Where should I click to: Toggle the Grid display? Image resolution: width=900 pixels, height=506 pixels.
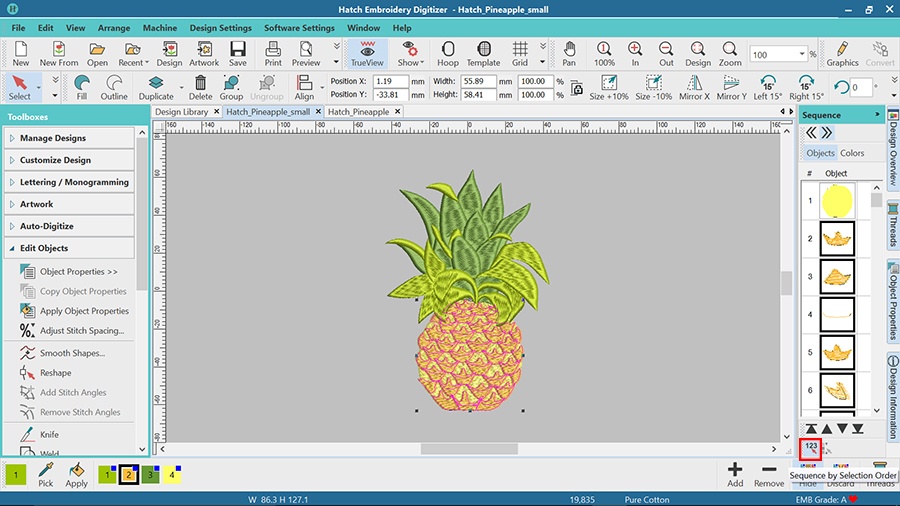[520, 53]
